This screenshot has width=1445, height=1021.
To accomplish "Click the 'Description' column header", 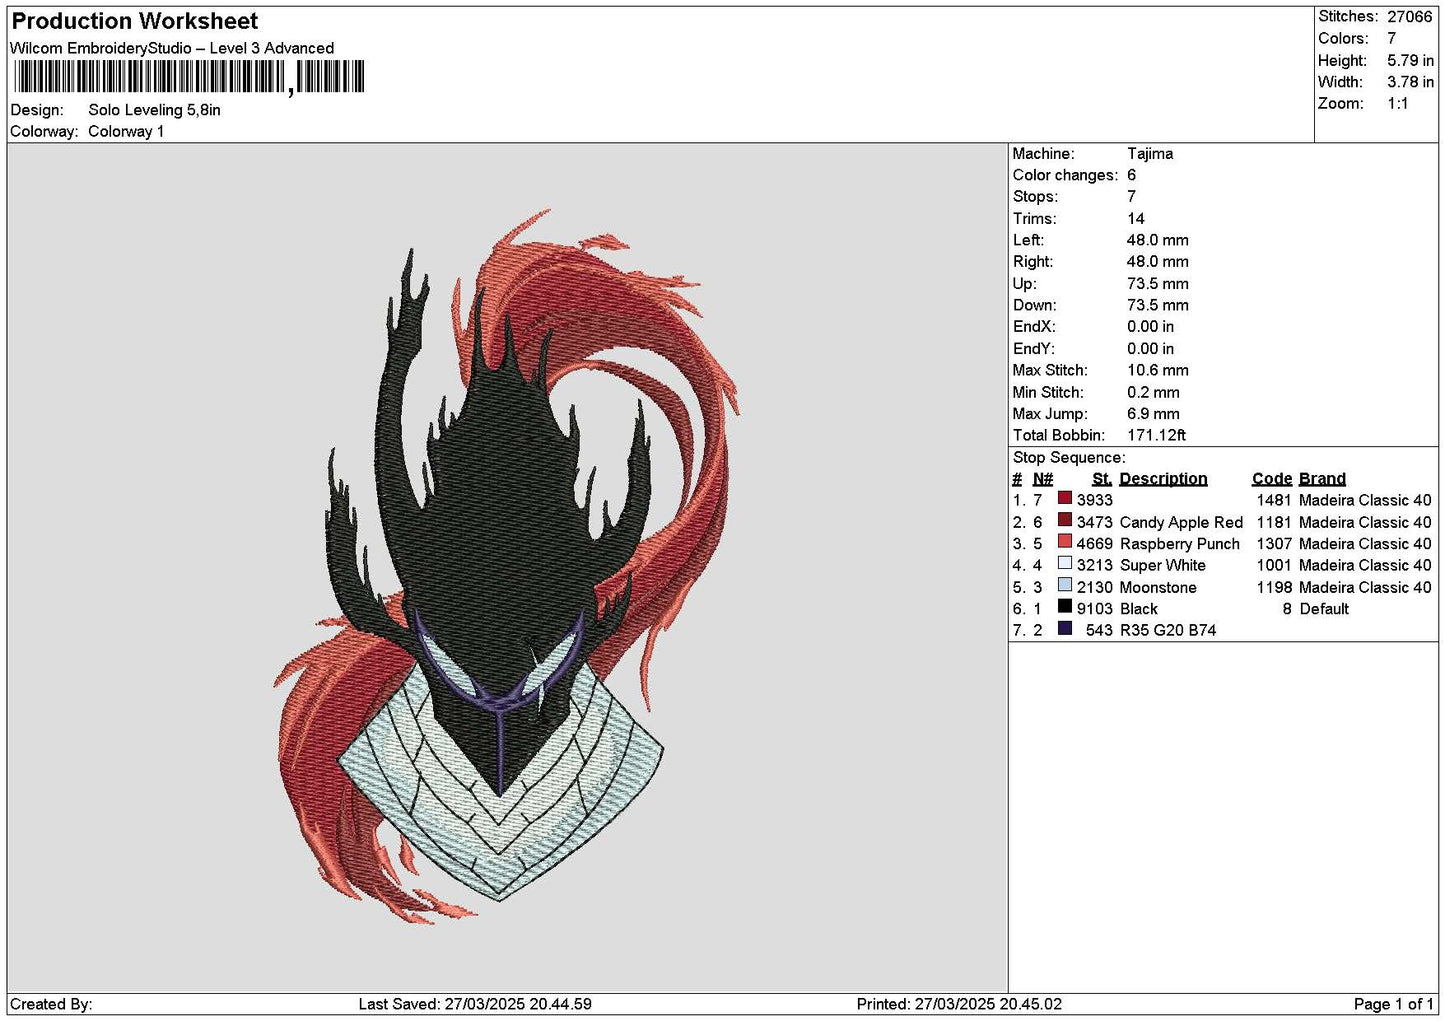I will 1163,479.
